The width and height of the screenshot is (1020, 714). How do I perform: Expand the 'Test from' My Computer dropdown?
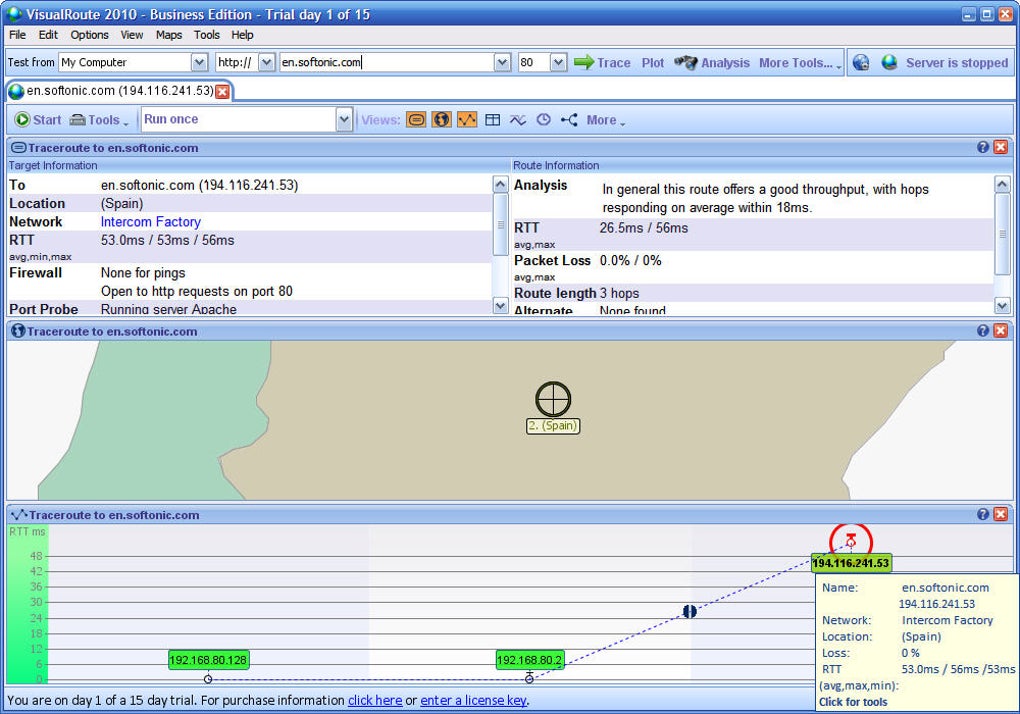(200, 62)
